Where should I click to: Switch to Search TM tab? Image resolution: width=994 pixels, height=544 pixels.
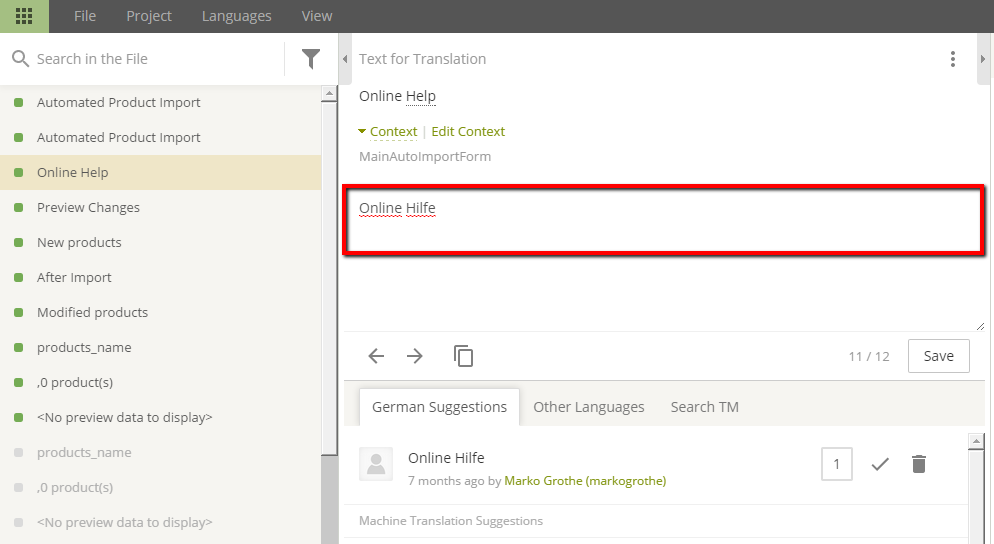click(x=705, y=407)
